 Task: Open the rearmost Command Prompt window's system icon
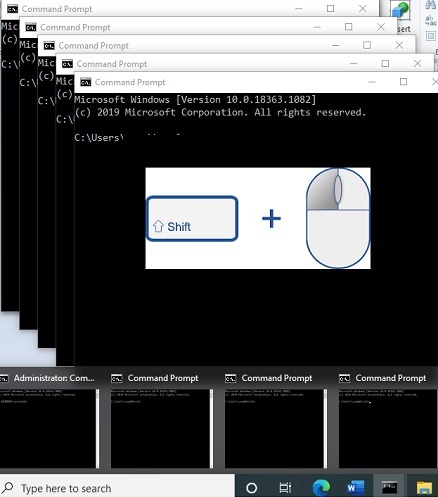pos(12,9)
